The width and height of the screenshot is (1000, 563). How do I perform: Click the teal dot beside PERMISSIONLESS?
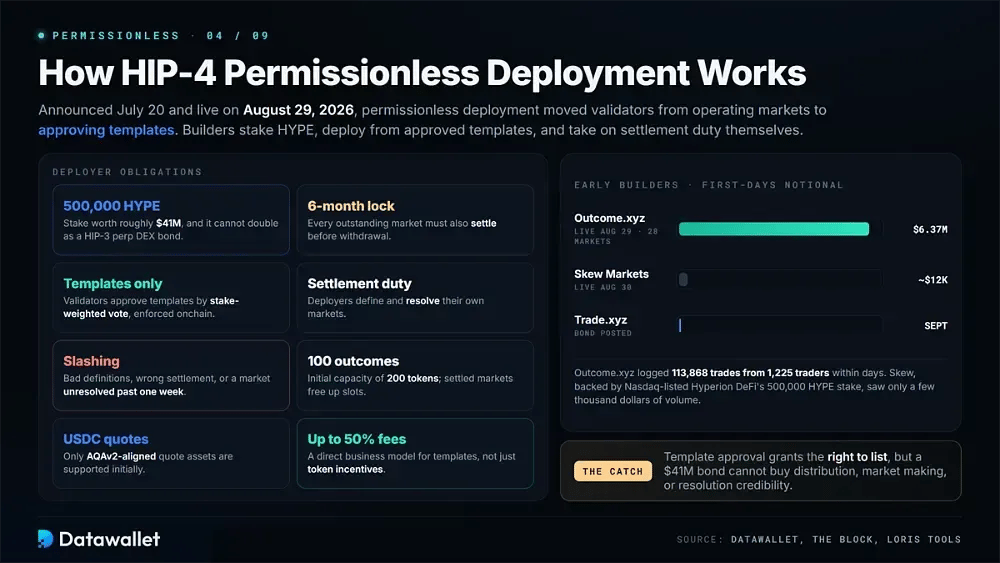(x=41, y=36)
